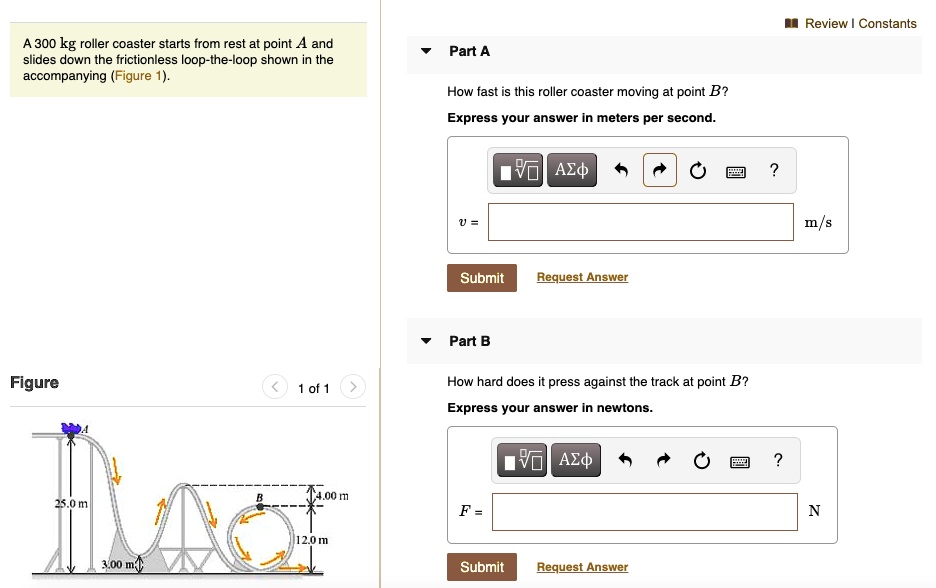Image resolution: width=936 pixels, height=588 pixels.
Task: Open the Greek symbols ΑΣφ palette in Part A
Action: (x=572, y=170)
